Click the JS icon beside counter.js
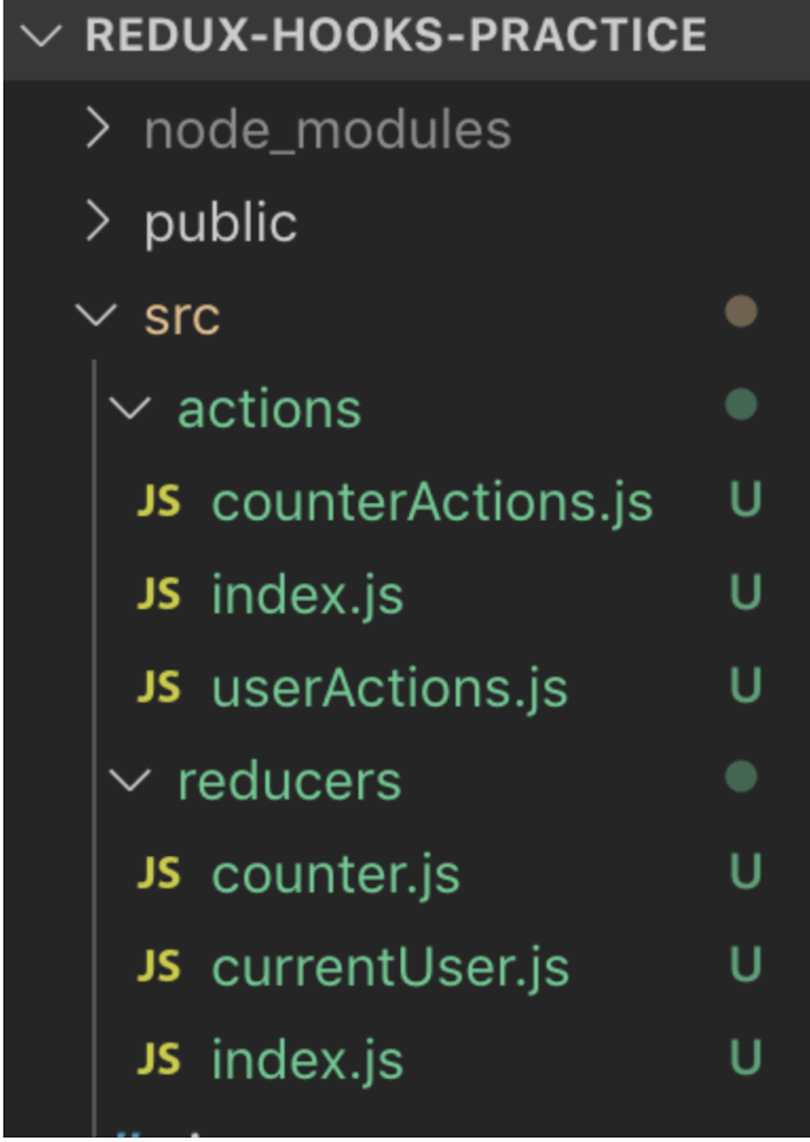Image resolution: width=810 pixels, height=1142 pixels. pos(158,874)
